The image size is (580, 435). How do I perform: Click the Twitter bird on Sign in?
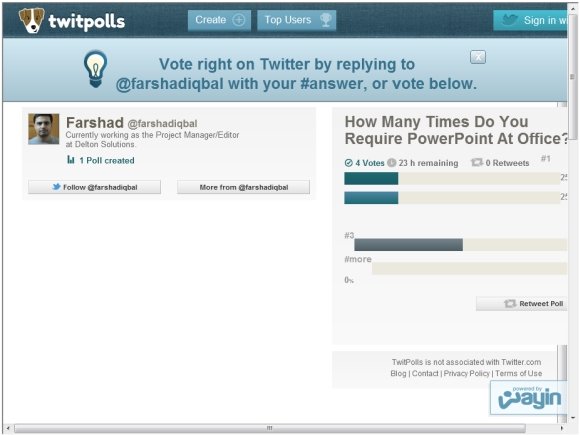pyautogui.click(x=509, y=20)
